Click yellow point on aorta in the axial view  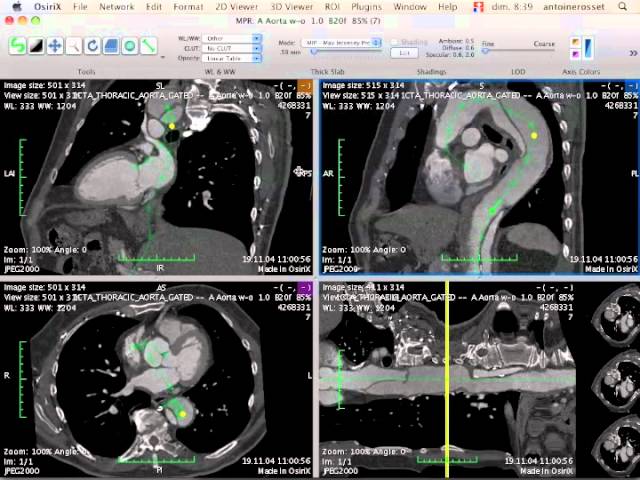183,414
